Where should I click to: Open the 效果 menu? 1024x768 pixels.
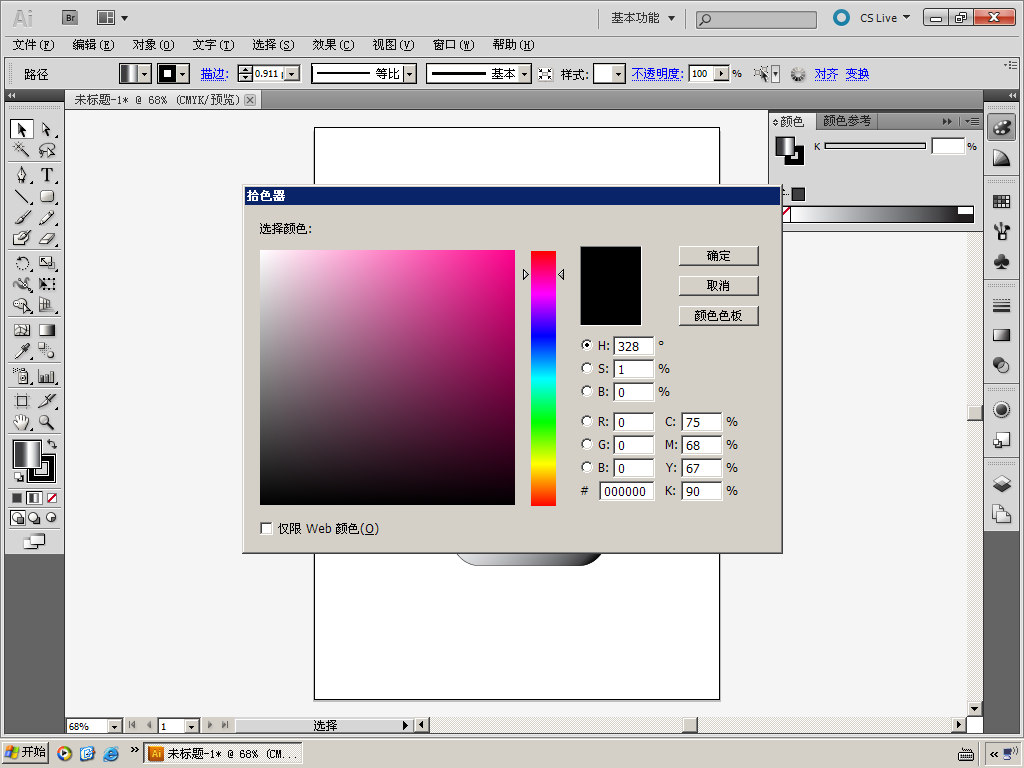(x=332, y=45)
